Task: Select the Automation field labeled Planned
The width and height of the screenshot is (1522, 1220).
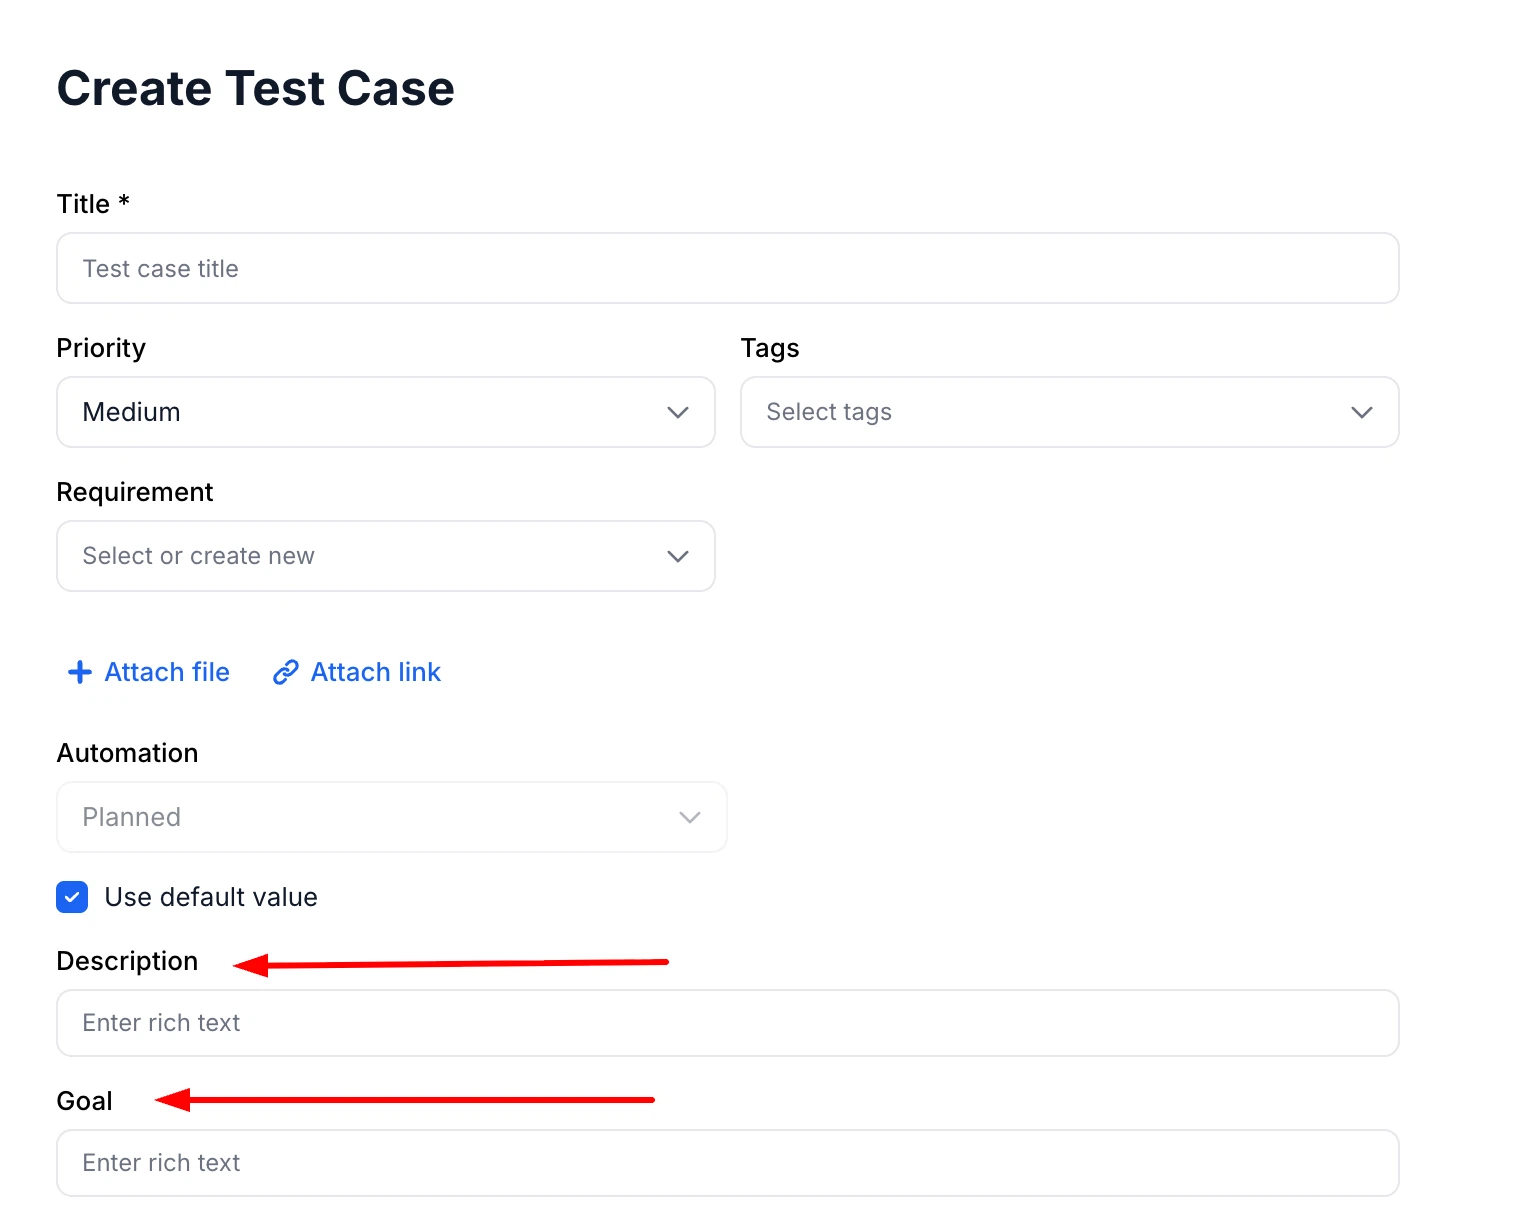Action: (392, 817)
